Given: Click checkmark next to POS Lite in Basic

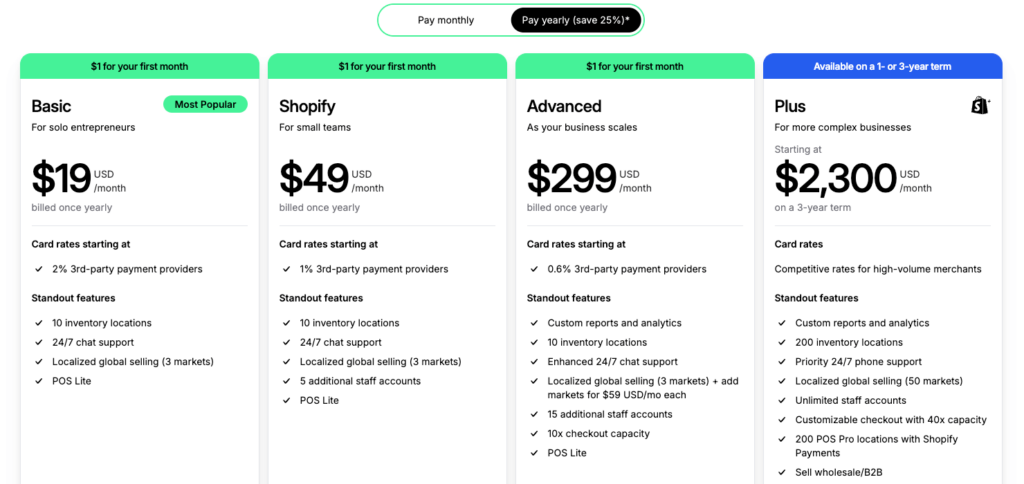Looking at the screenshot, I should (39, 381).
